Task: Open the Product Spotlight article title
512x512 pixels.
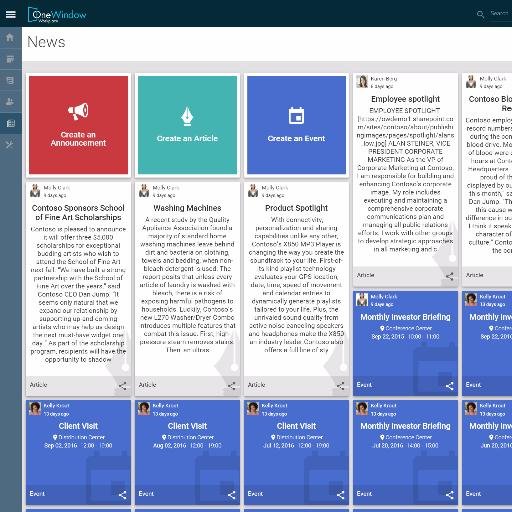Action: [x=296, y=208]
